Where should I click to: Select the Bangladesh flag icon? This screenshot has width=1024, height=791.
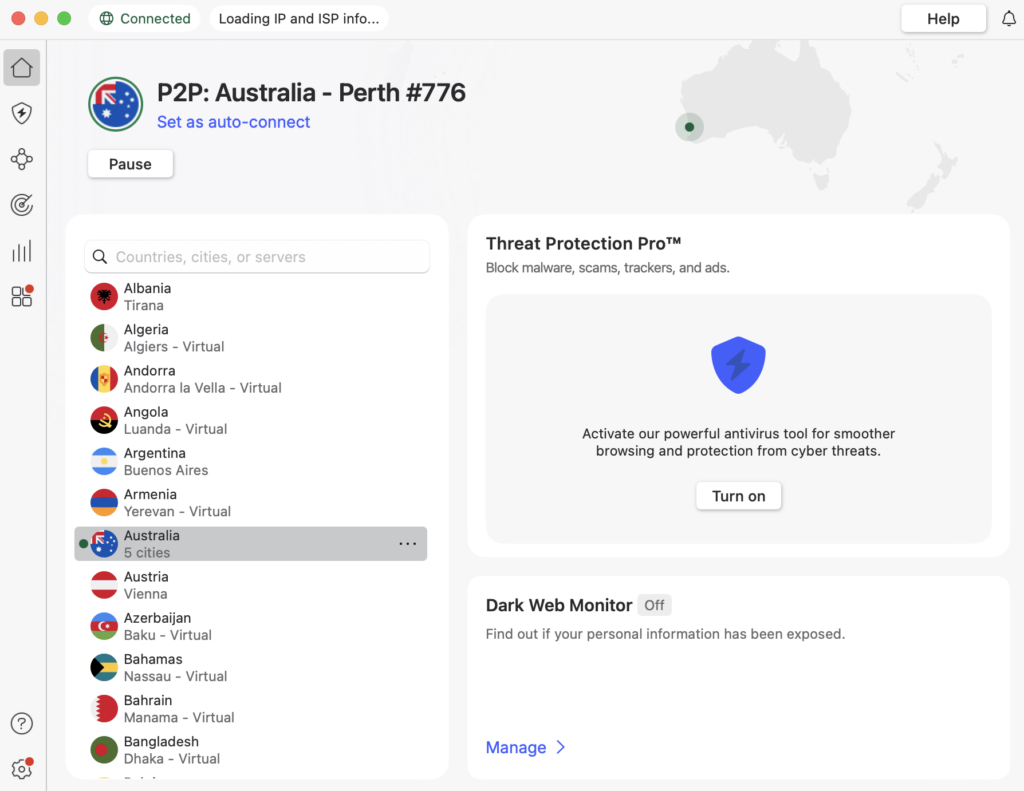(x=104, y=749)
